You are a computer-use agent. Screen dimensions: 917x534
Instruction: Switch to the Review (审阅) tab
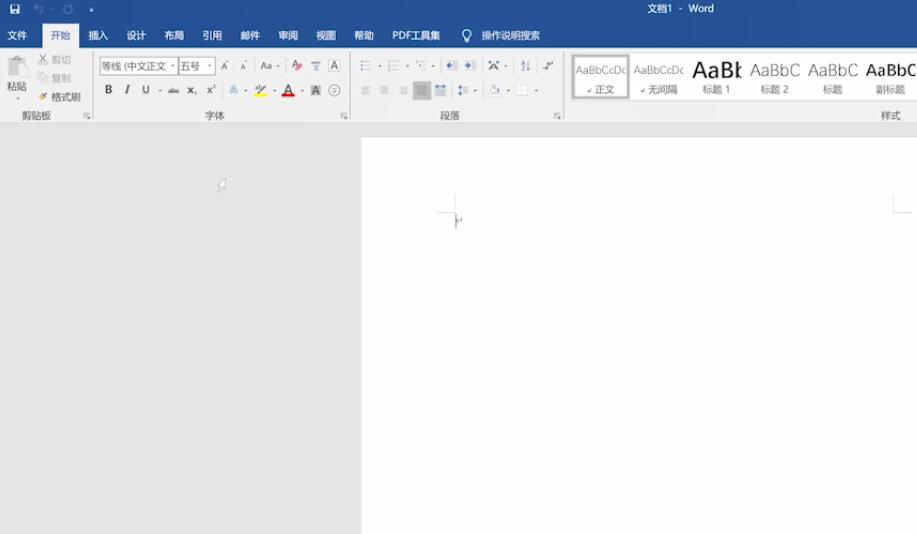(288, 36)
